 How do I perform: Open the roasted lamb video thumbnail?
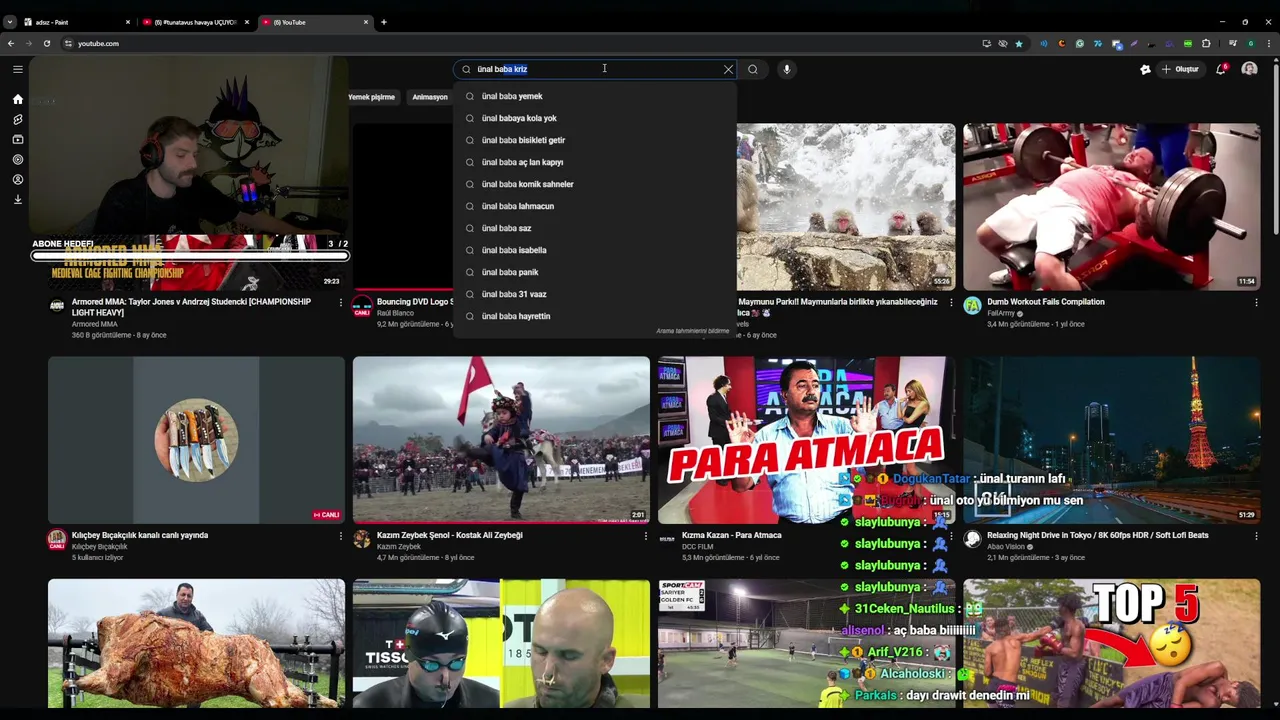click(196, 644)
